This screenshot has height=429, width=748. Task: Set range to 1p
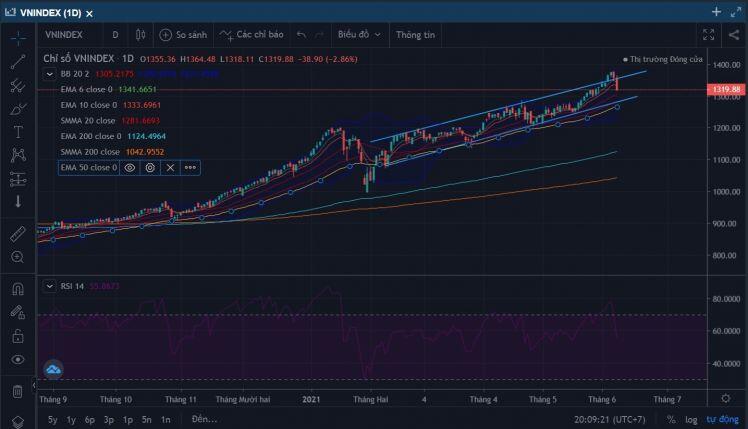pos(128,419)
